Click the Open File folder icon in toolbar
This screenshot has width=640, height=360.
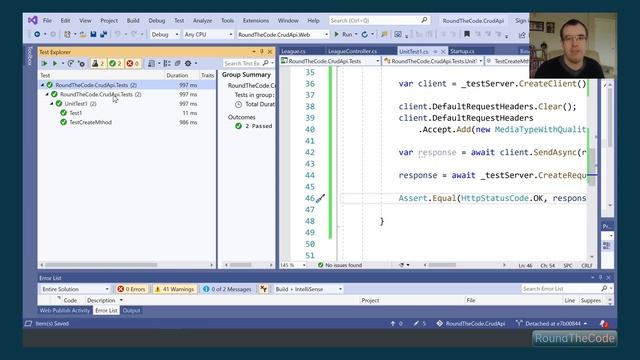[83, 34]
